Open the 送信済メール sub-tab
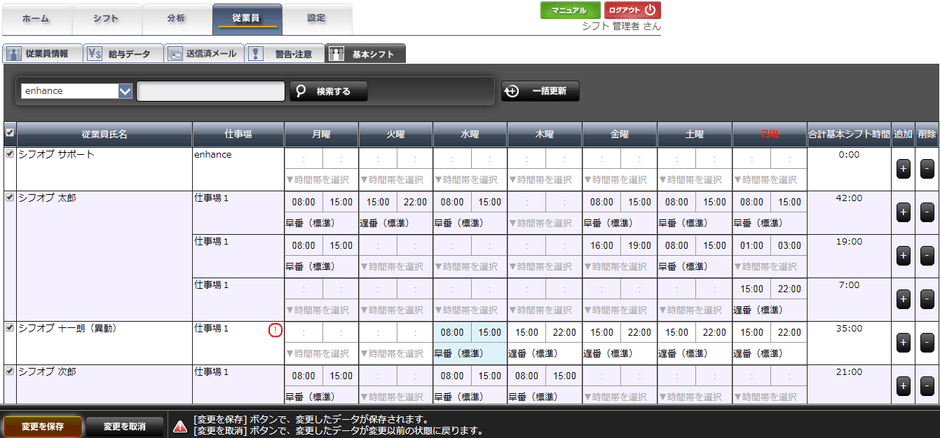 point(204,53)
